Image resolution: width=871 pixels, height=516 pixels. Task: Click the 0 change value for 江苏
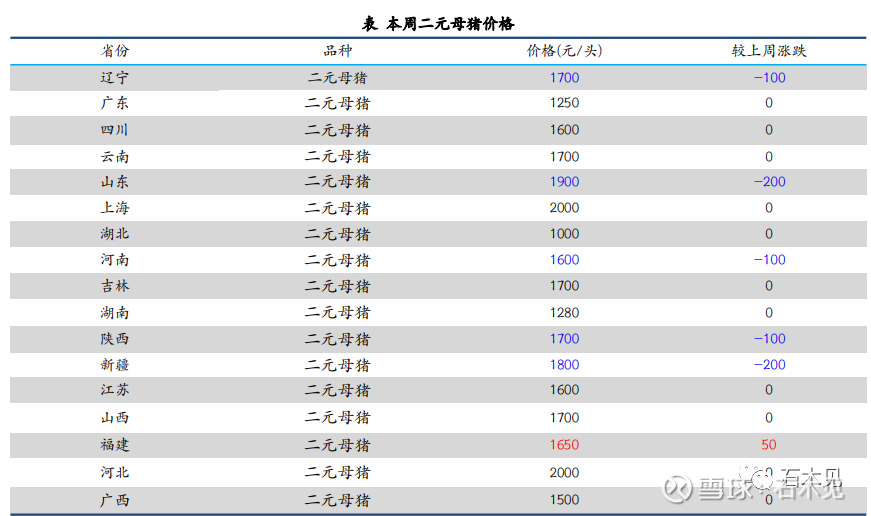(x=769, y=390)
